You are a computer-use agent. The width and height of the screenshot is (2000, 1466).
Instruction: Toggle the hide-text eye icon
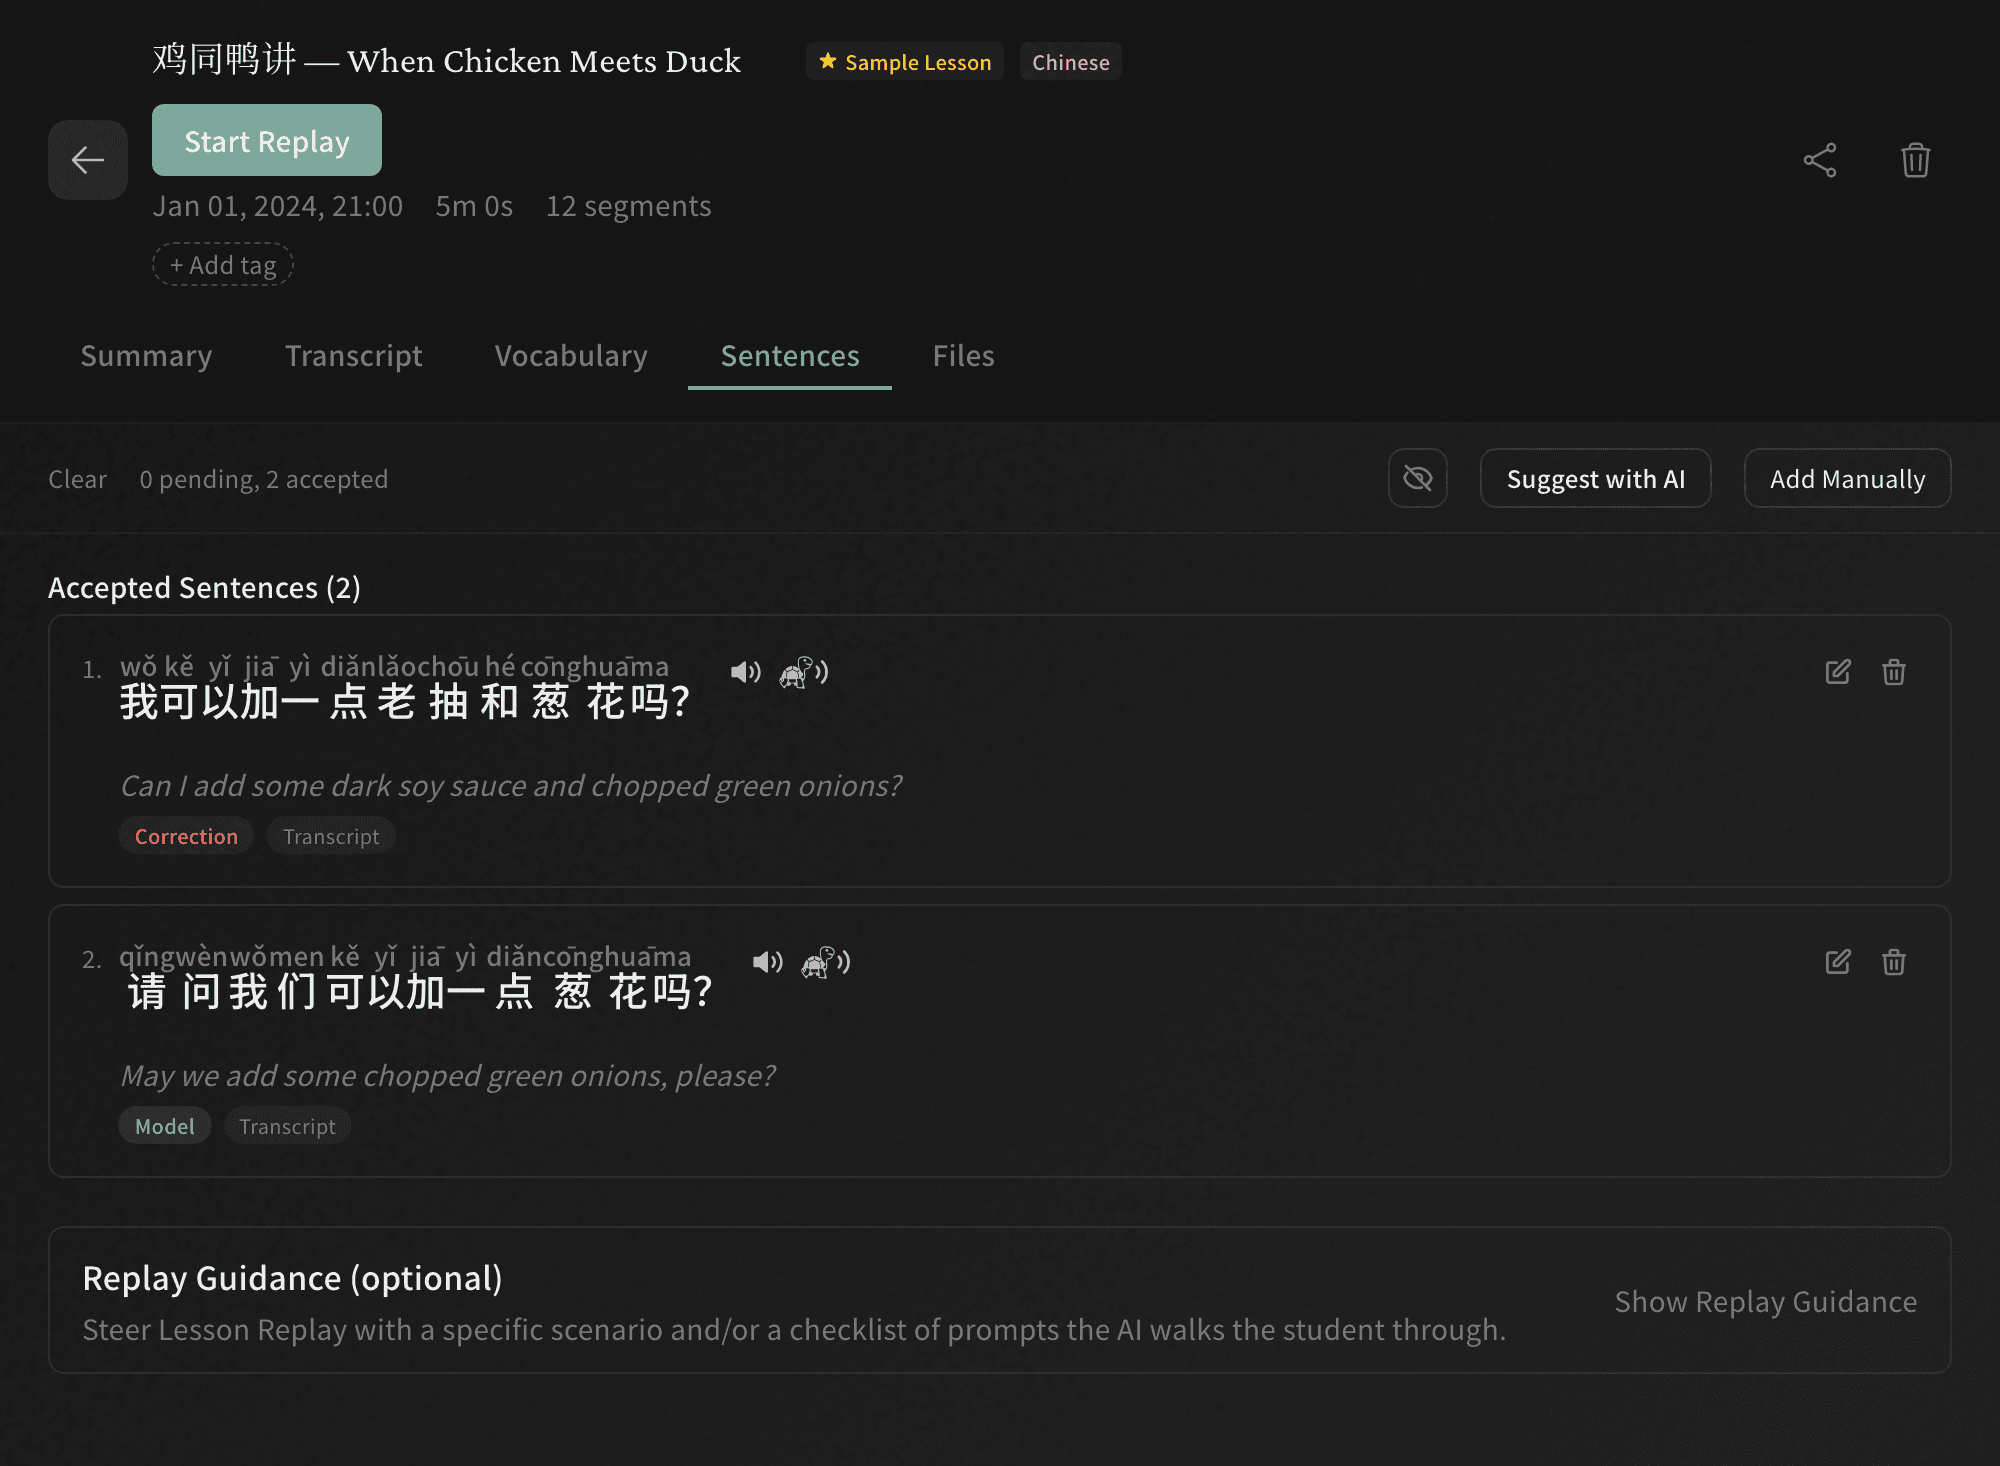(x=1418, y=479)
